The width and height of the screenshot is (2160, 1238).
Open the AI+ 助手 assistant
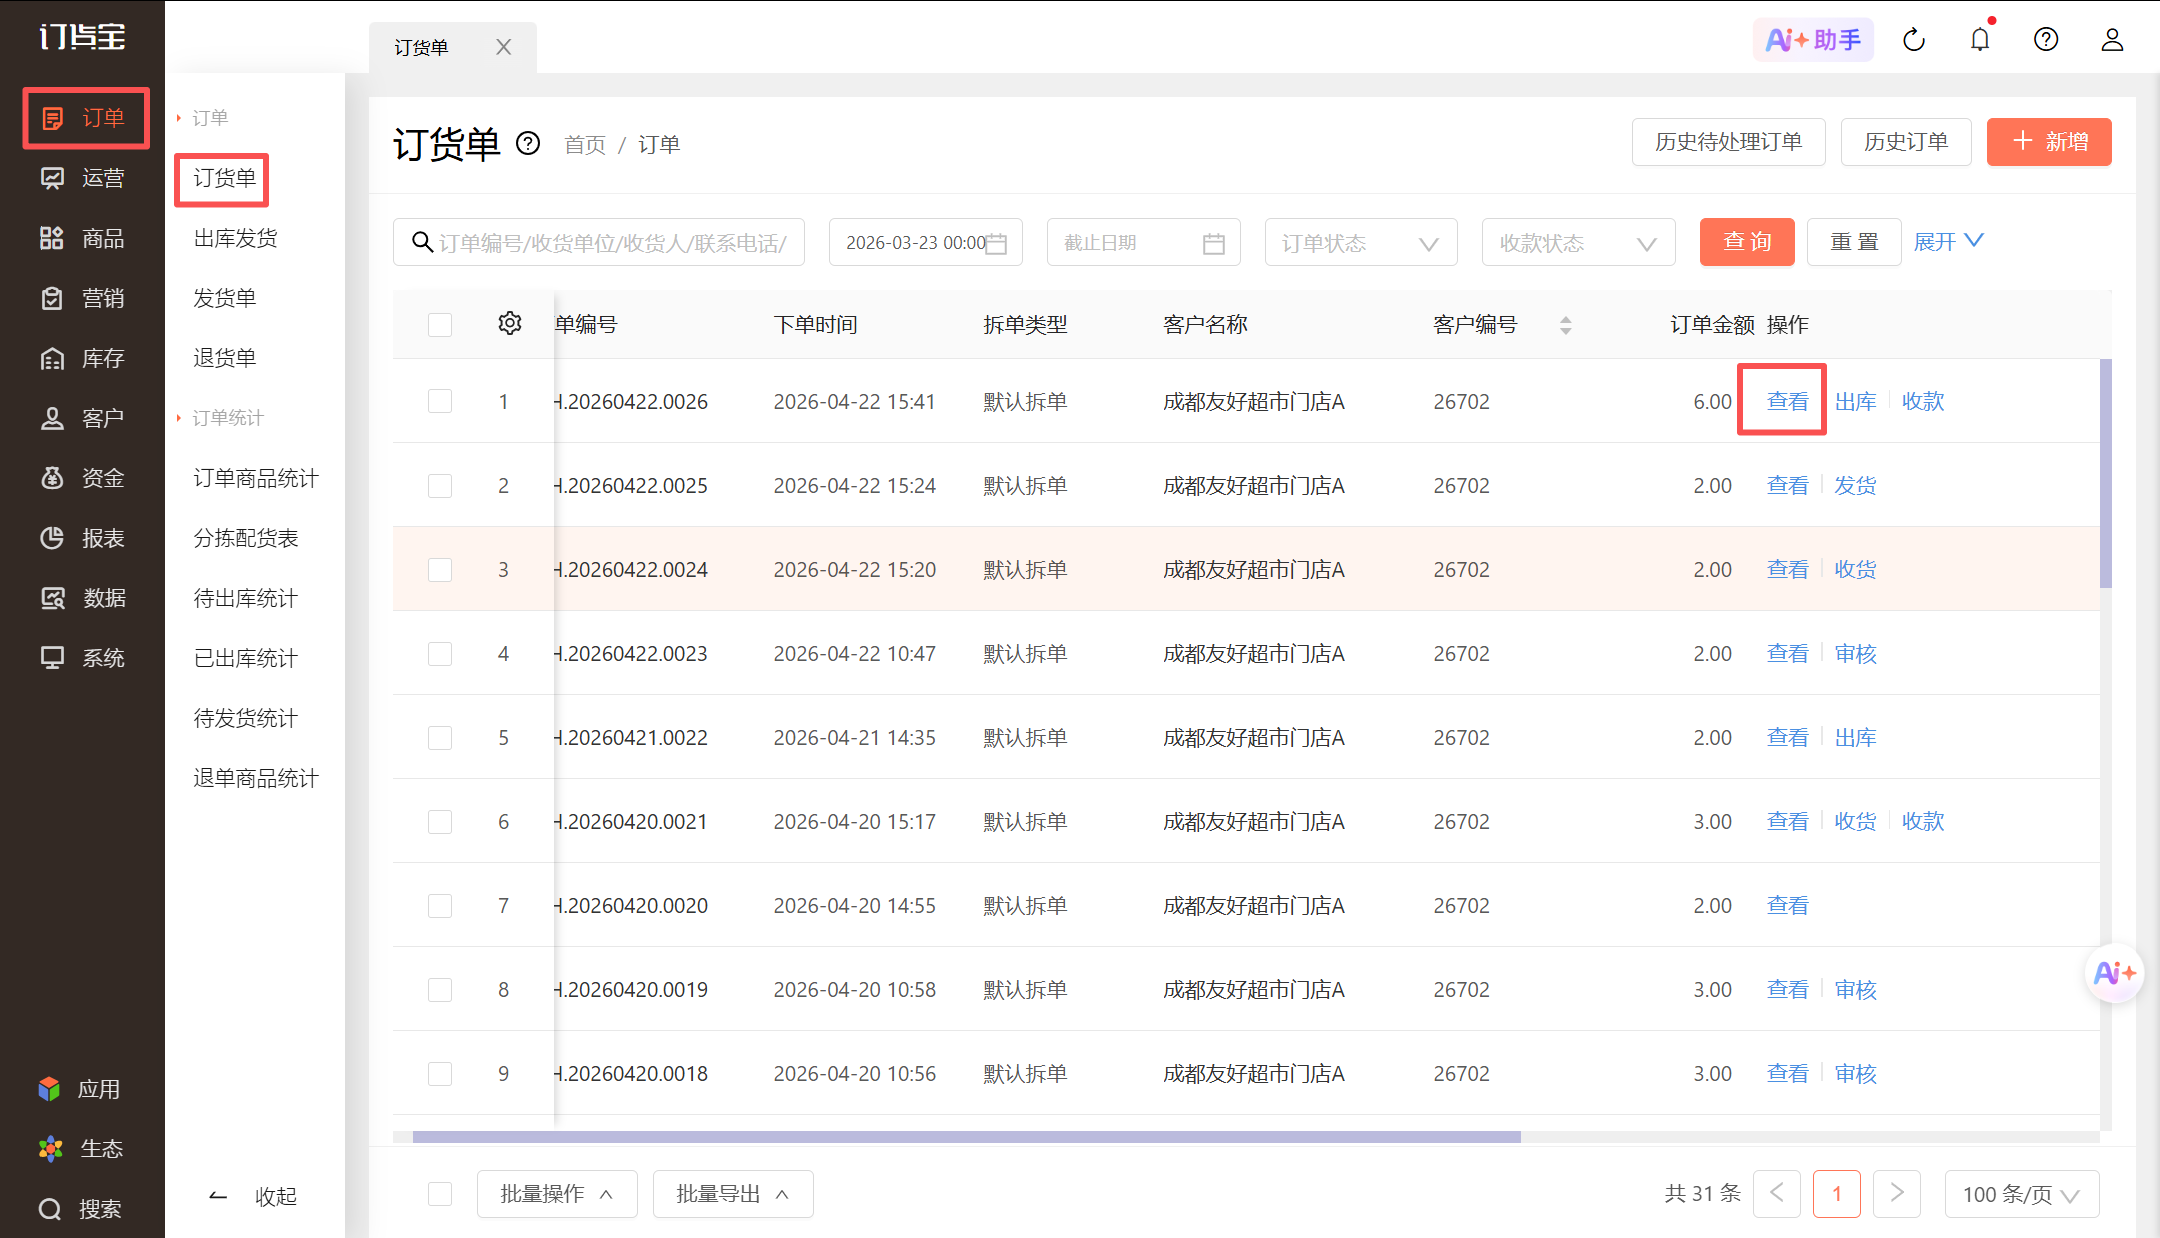coord(1813,40)
